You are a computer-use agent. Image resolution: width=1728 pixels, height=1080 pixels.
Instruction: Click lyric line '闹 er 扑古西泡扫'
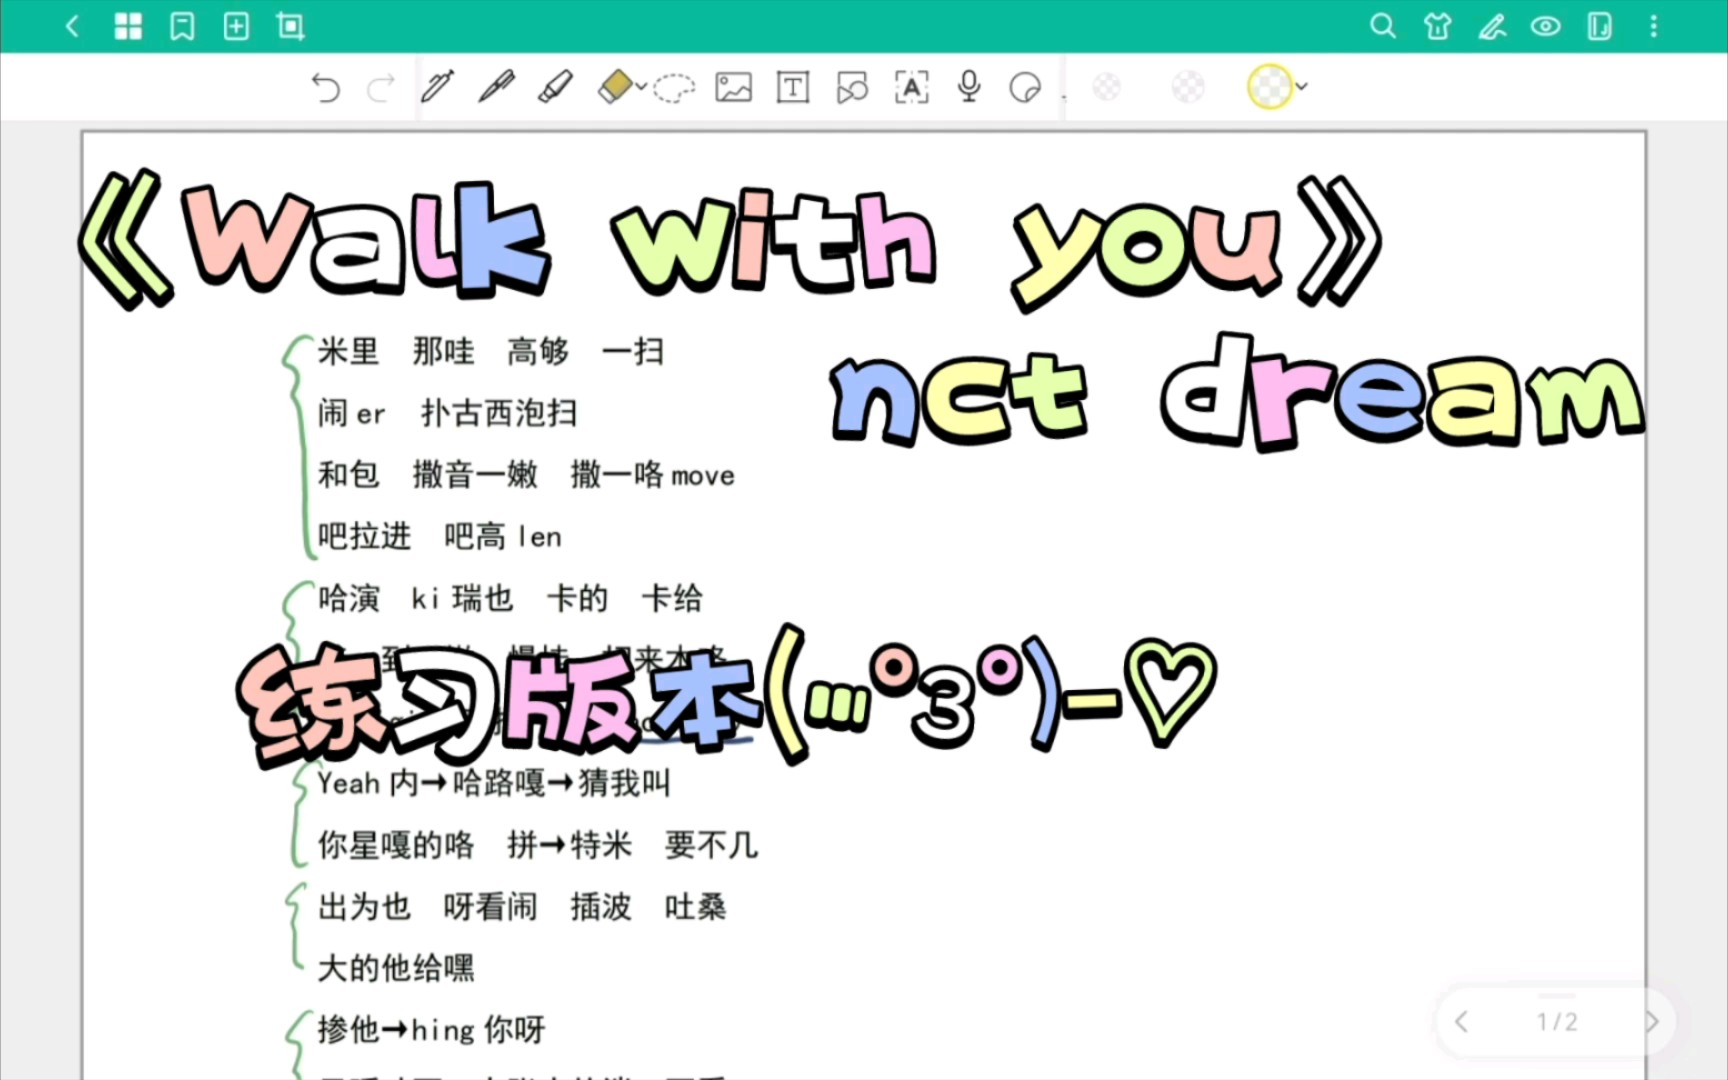click(447, 413)
